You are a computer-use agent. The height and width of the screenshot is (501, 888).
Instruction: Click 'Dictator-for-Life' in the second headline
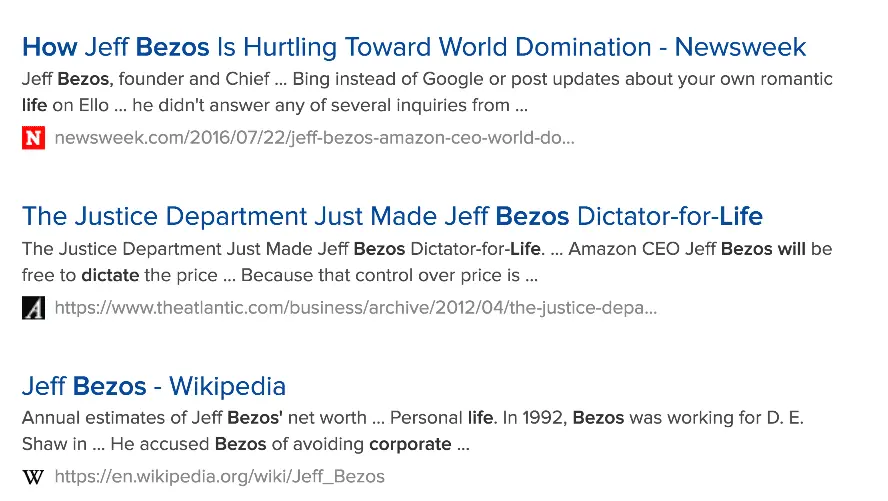(669, 216)
